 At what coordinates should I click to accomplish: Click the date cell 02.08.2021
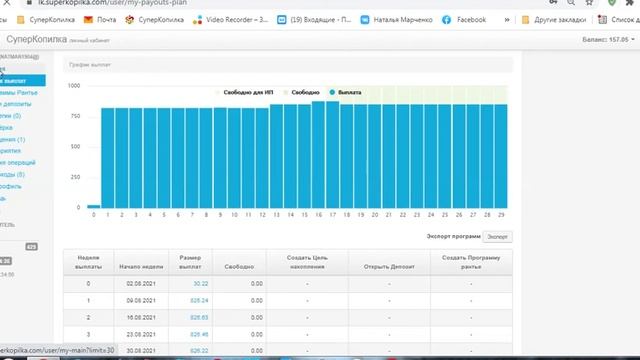click(141, 284)
